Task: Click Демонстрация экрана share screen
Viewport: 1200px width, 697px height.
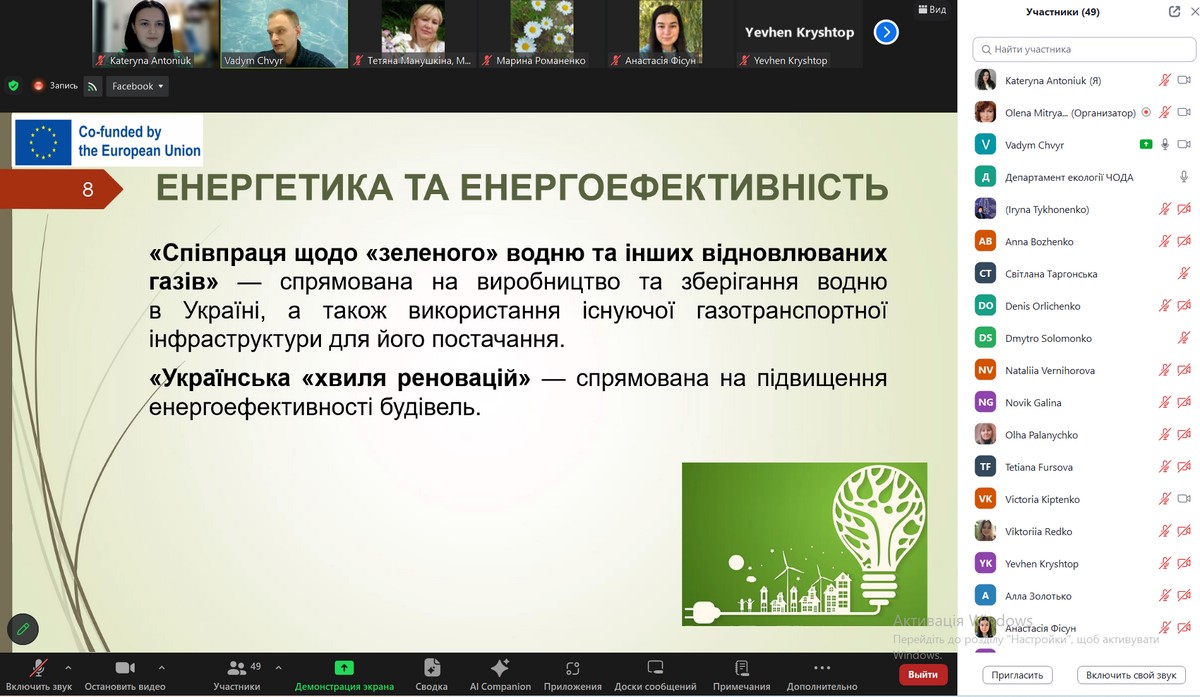Action: (x=344, y=668)
